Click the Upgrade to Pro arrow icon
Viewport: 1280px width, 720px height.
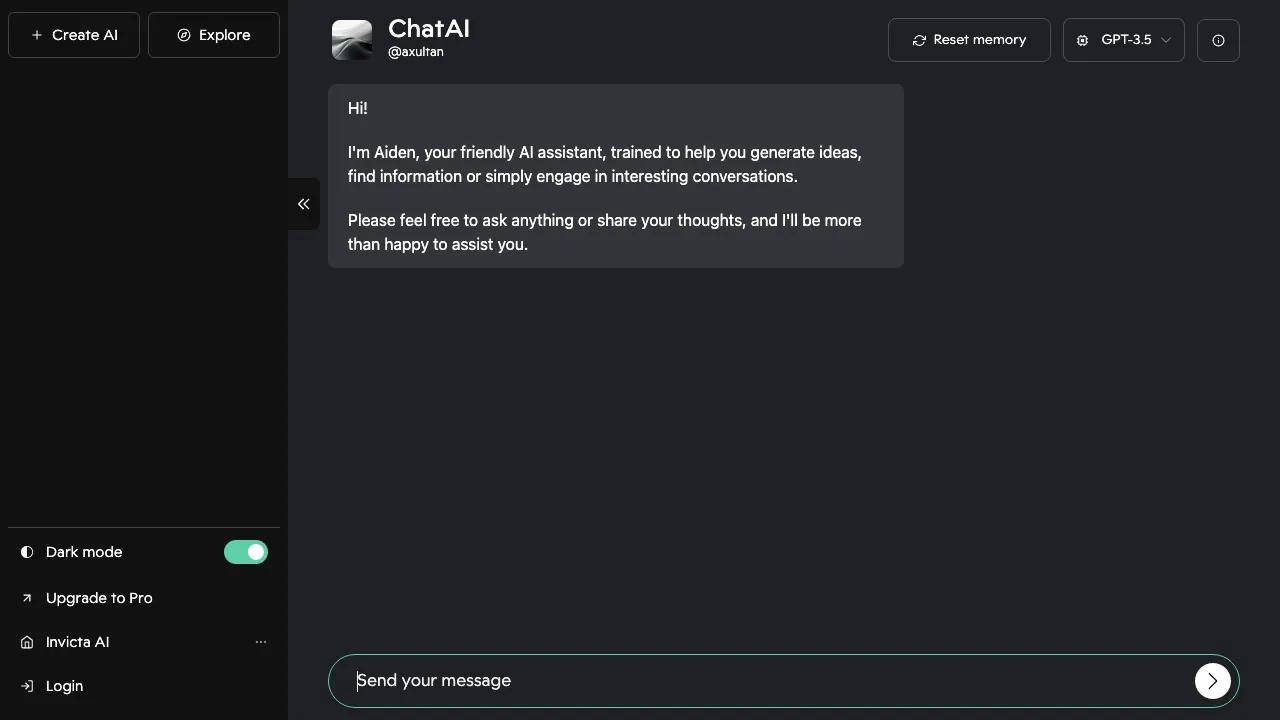(27, 598)
